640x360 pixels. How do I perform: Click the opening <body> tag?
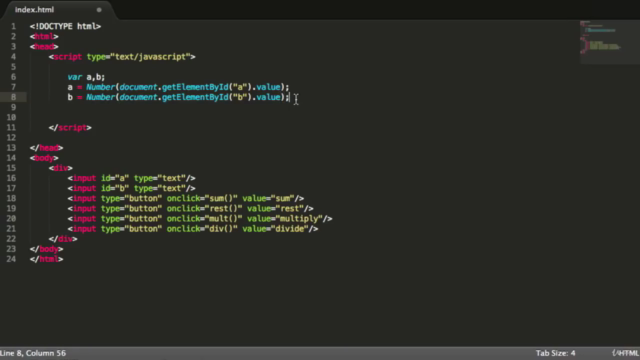point(44,158)
